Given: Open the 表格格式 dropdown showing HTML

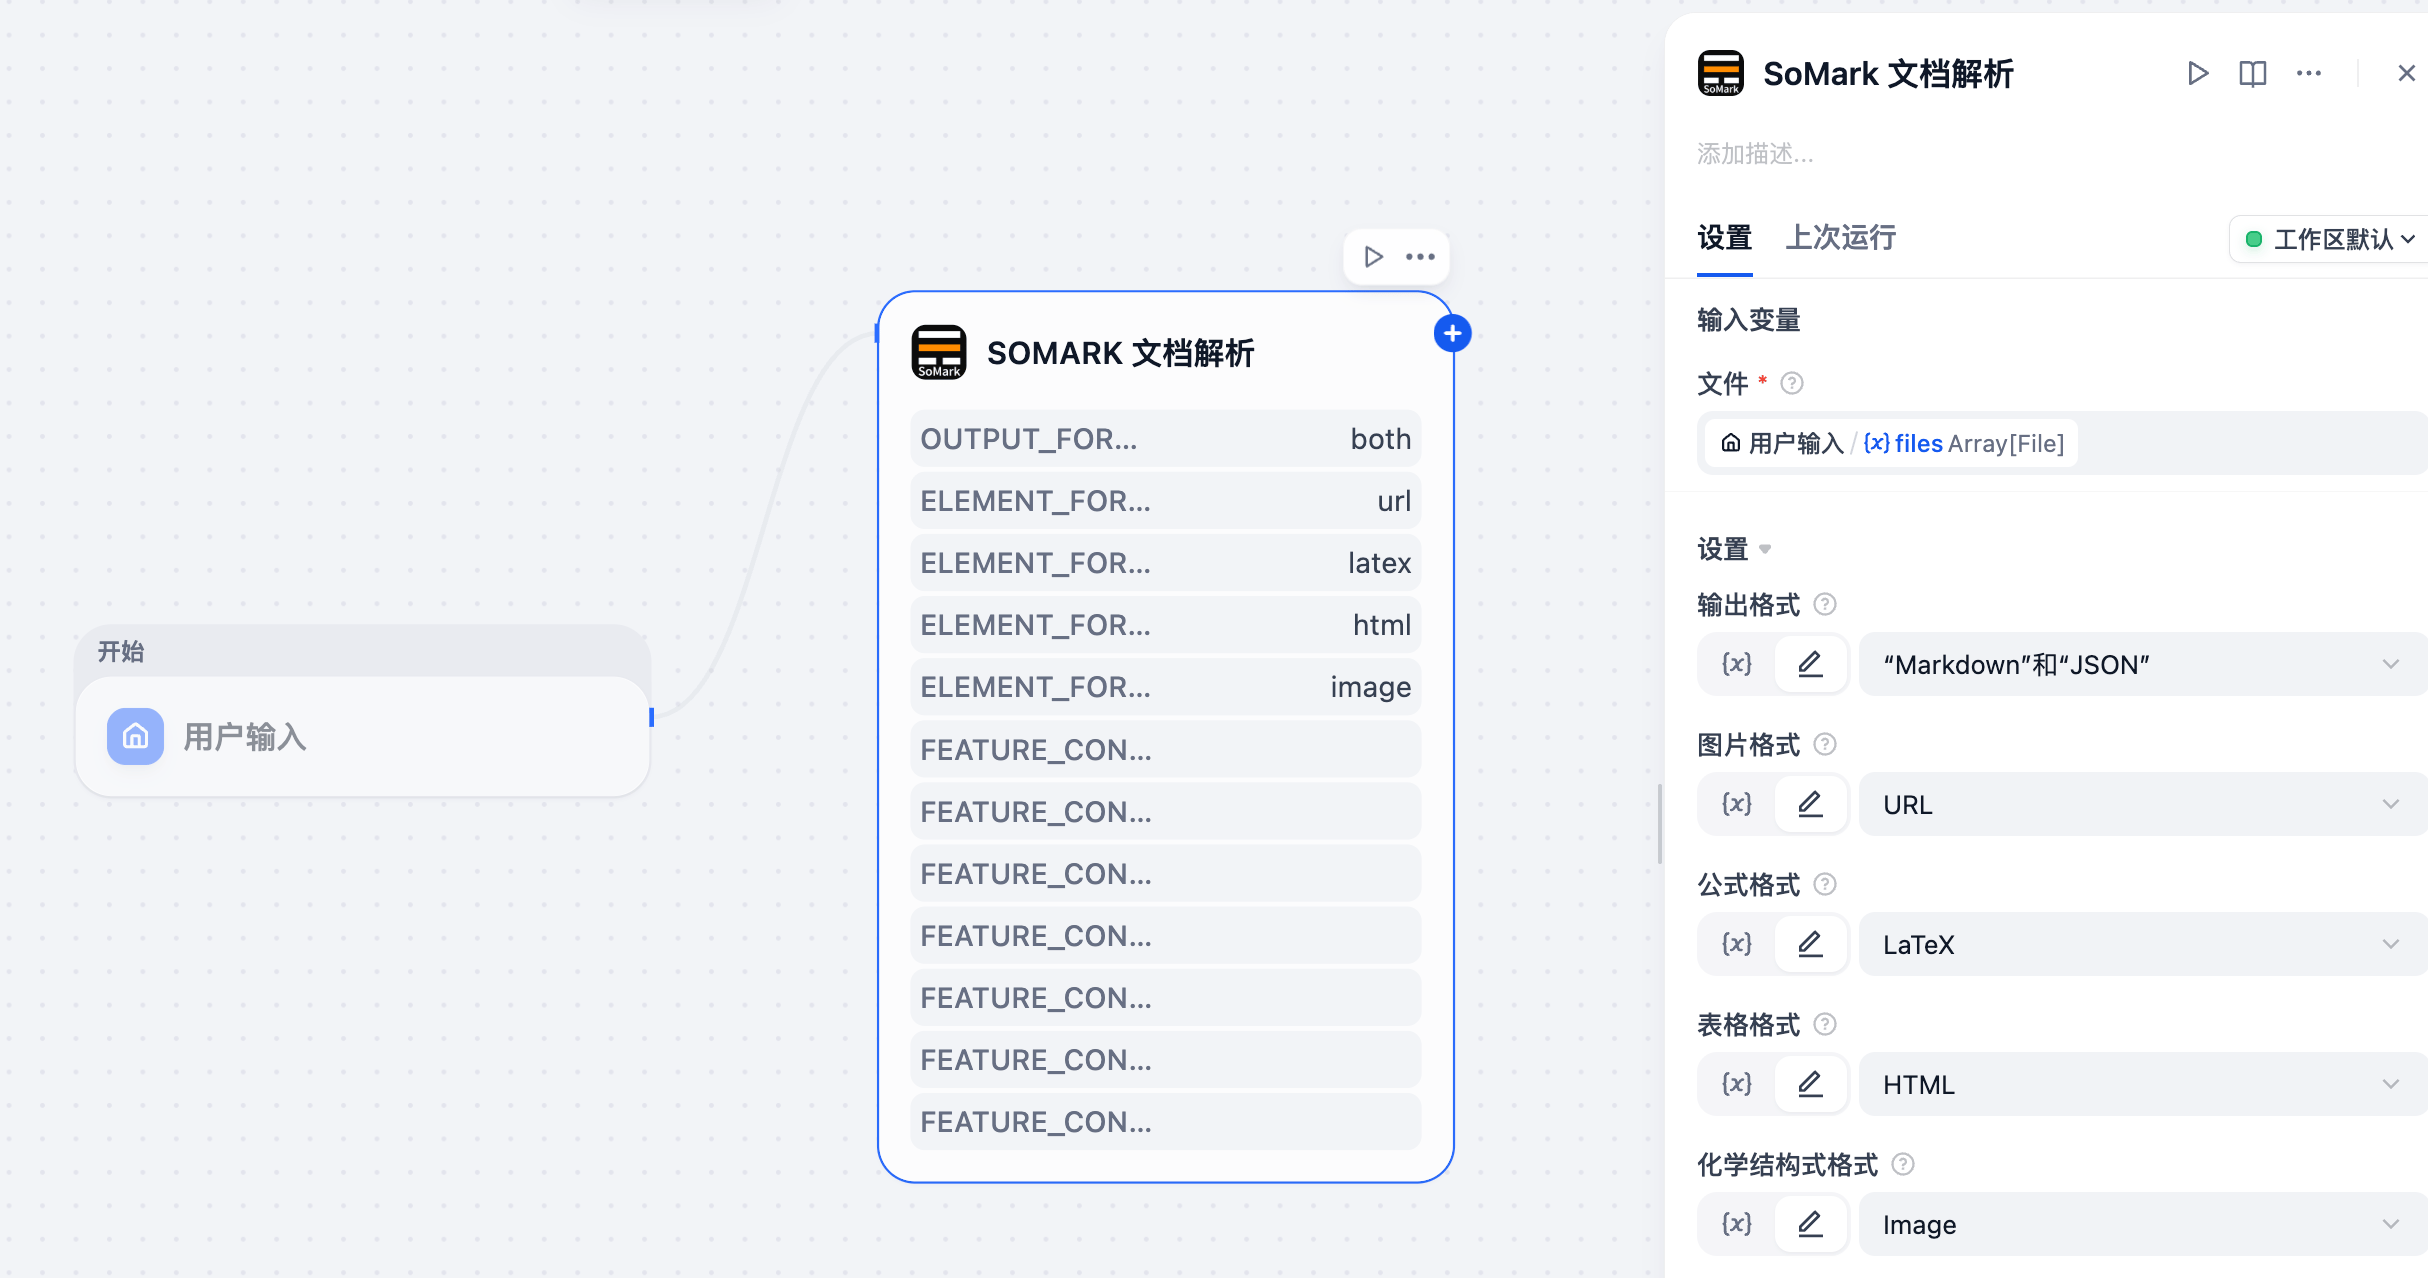Looking at the screenshot, I should [x=2143, y=1084].
